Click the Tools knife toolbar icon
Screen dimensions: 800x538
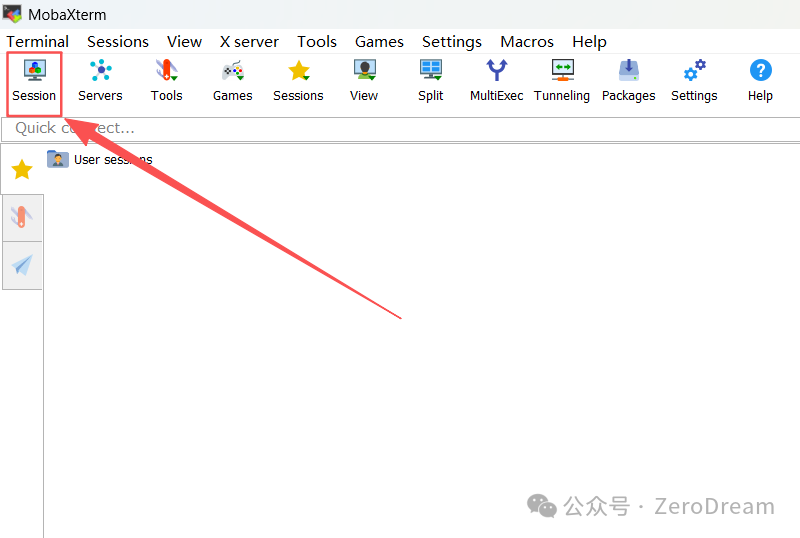(x=167, y=82)
